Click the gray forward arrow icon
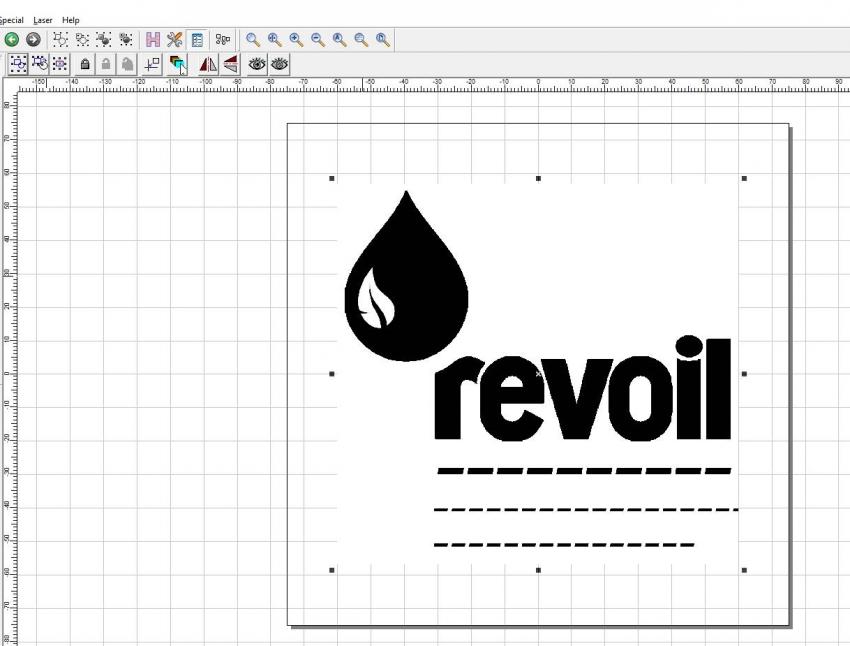The width and height of the screenshot is (850, 646). tap(31, 40)
